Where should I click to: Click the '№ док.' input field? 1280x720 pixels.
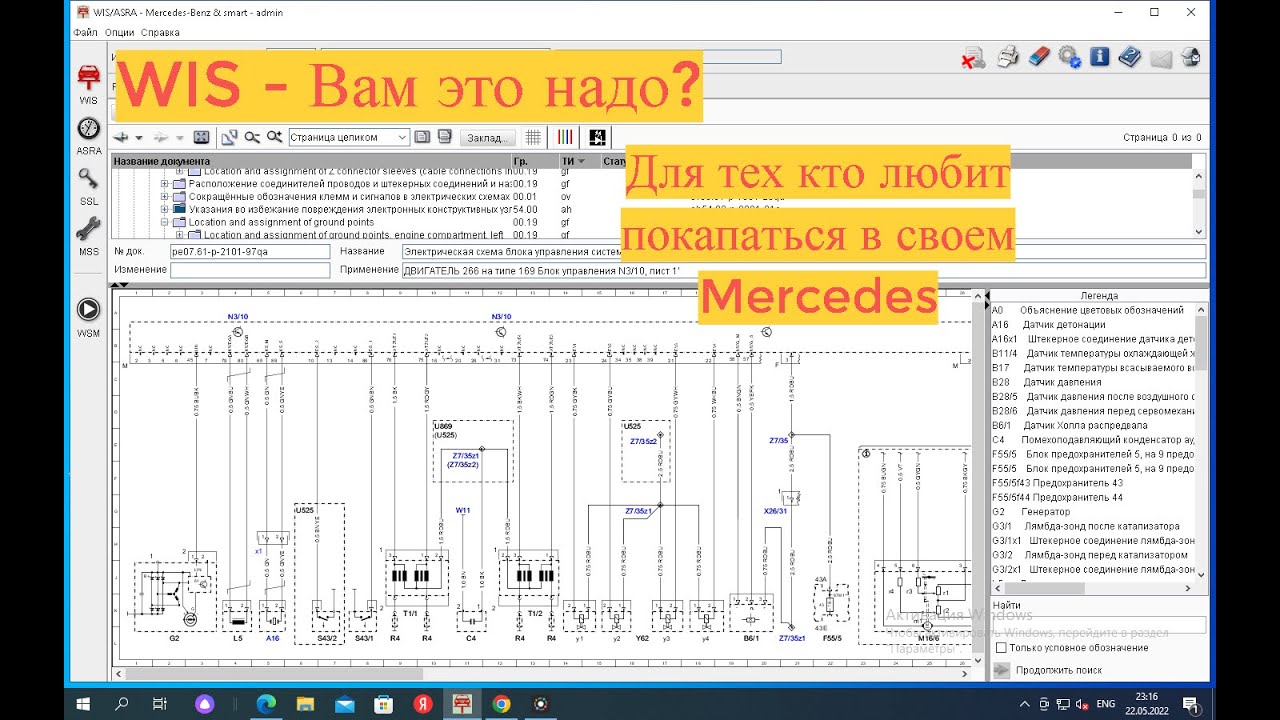[249, 252]
